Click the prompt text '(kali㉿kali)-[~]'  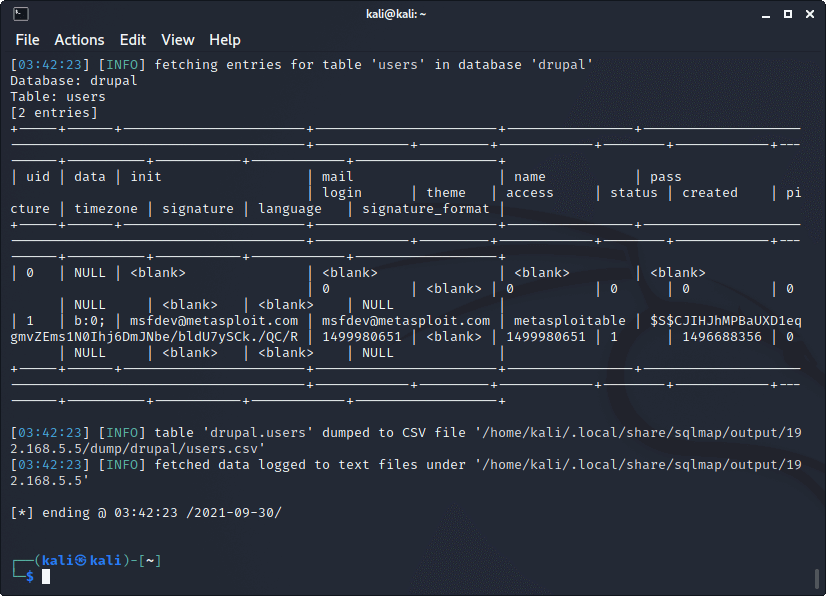point(98,560)
